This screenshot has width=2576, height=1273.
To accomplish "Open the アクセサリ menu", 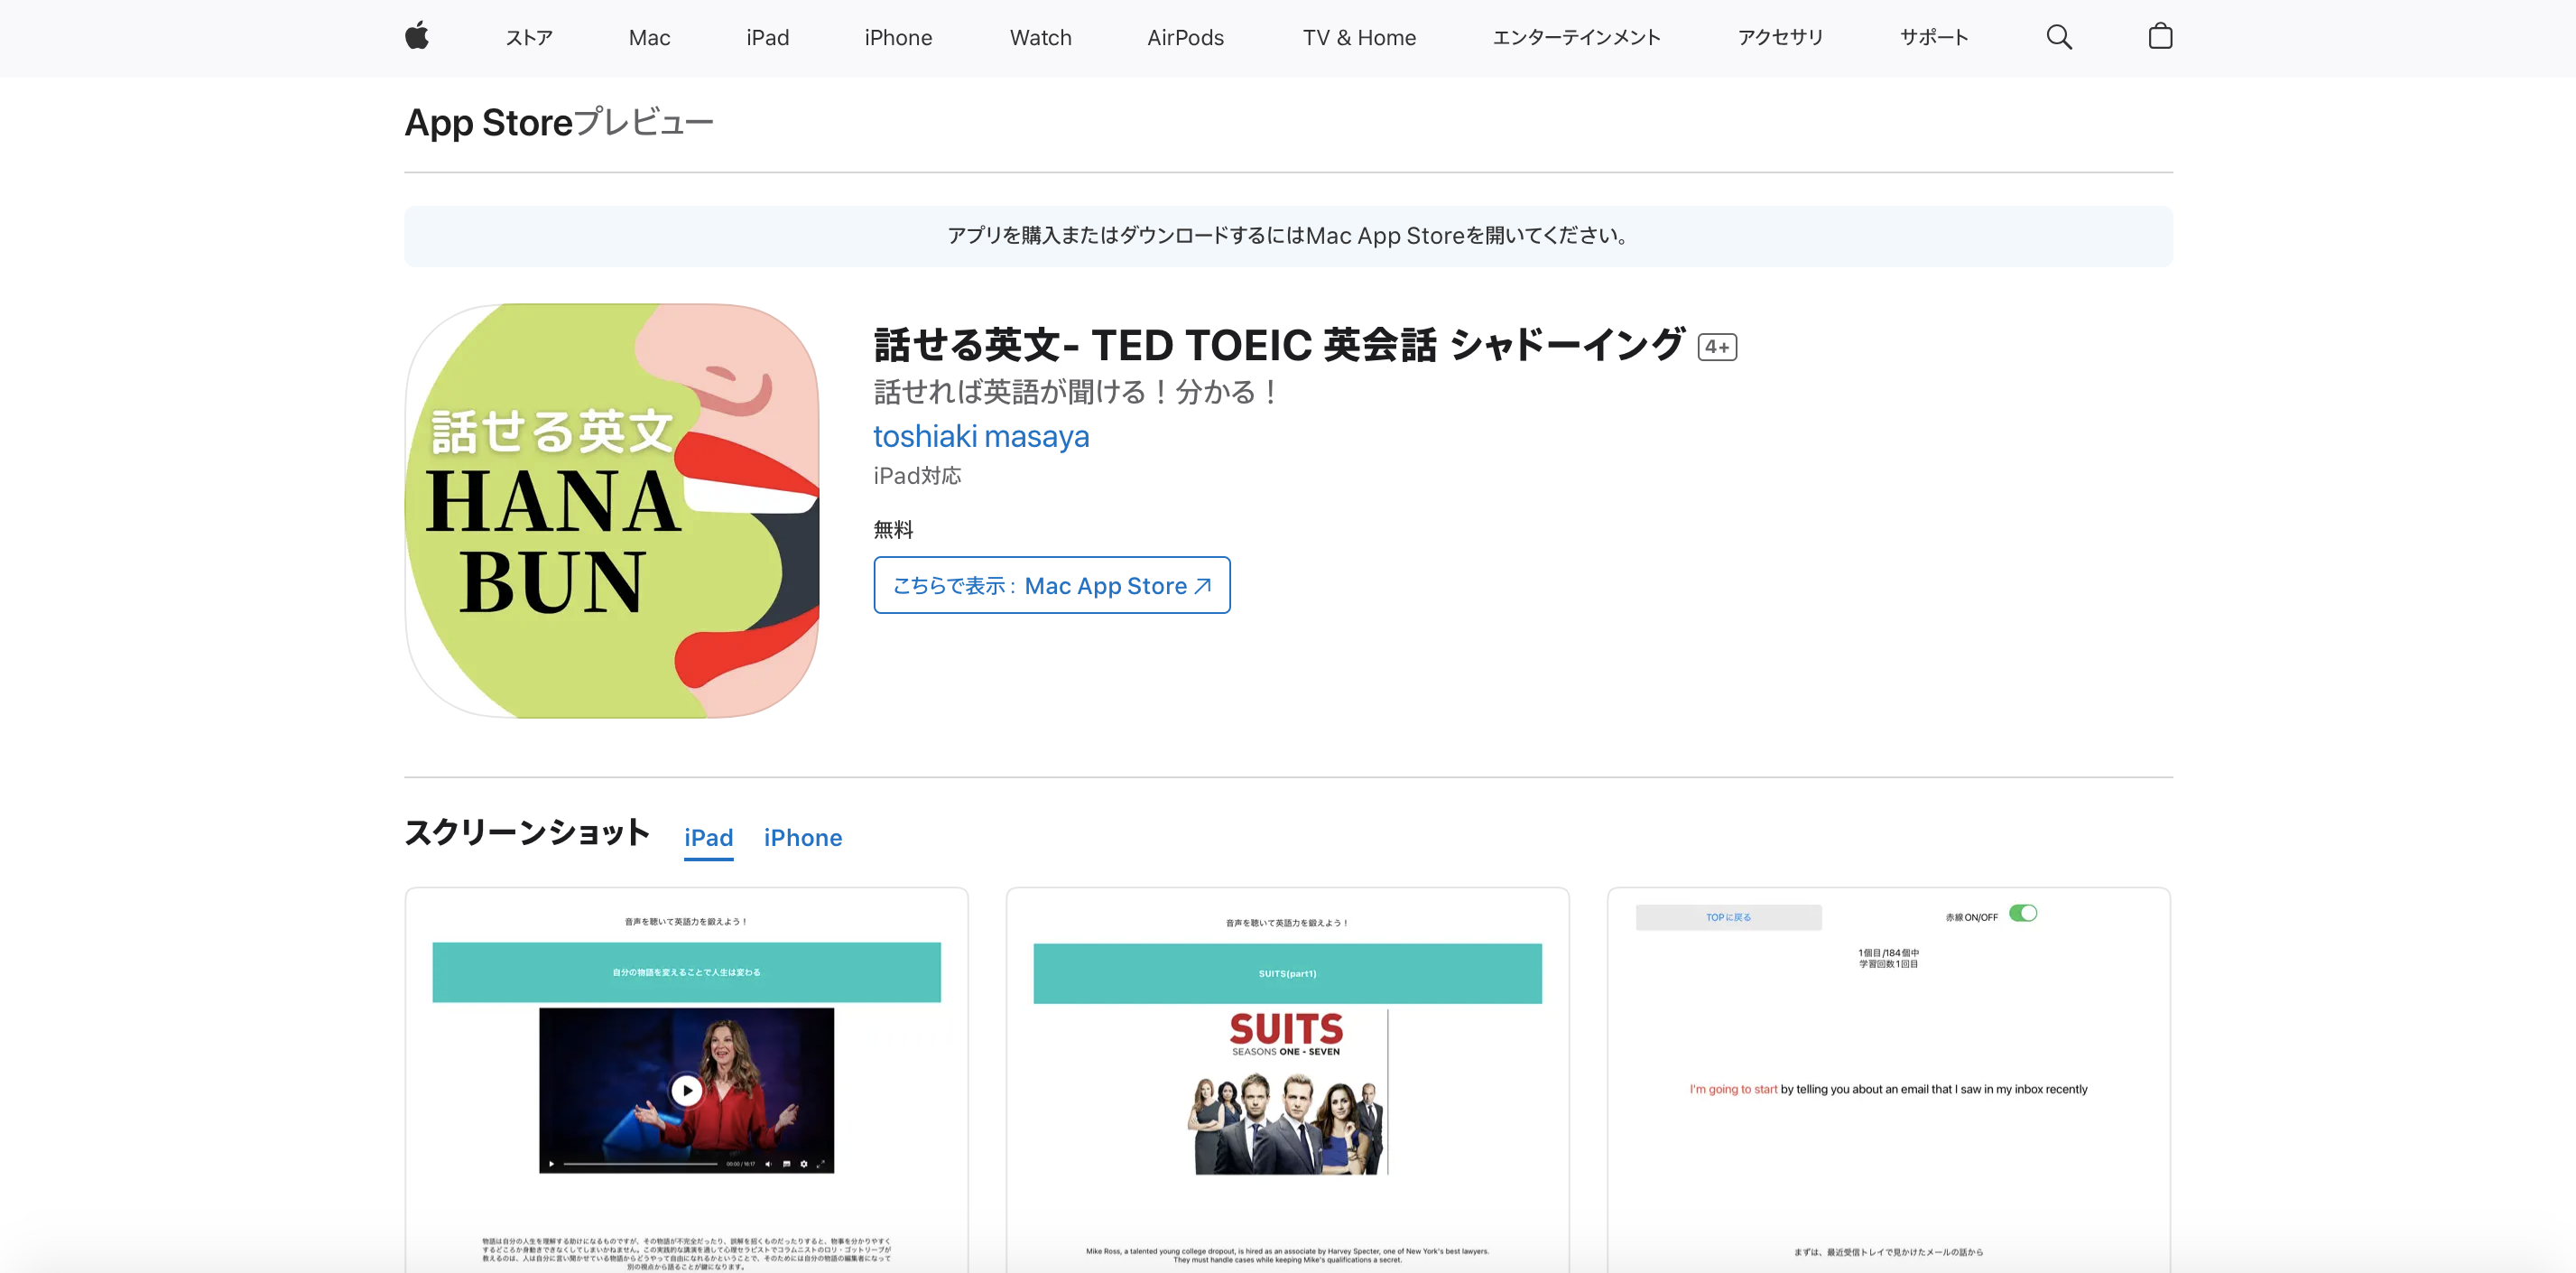I will [x=1780, y=38].
